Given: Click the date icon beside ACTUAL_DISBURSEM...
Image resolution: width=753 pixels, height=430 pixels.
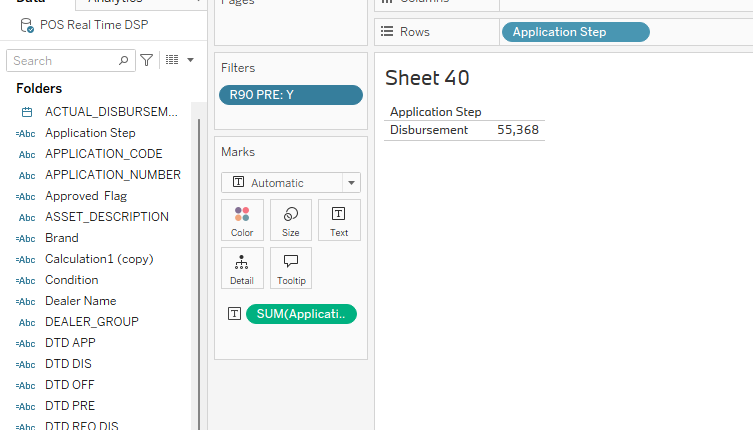Looking at the screenshot, I should (x=27, y=112).
